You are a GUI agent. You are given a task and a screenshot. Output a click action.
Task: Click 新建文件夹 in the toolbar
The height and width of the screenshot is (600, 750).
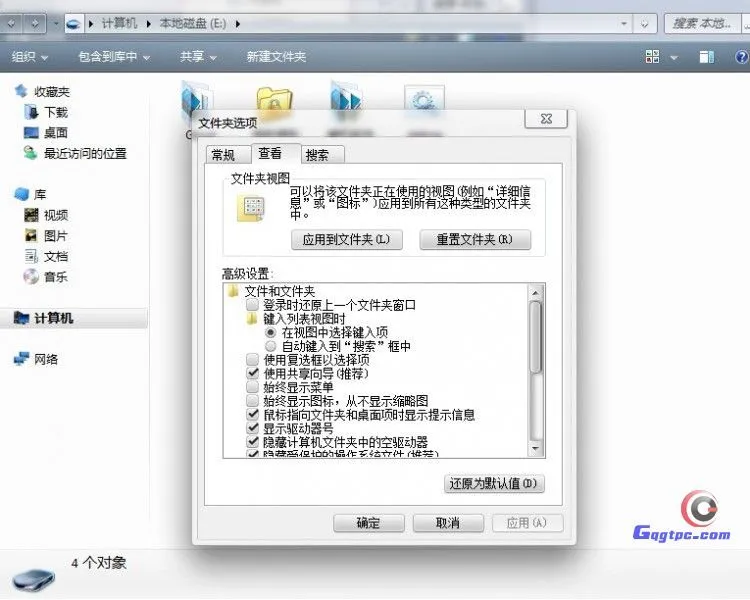pyautogui.click(x=276, y=57)
